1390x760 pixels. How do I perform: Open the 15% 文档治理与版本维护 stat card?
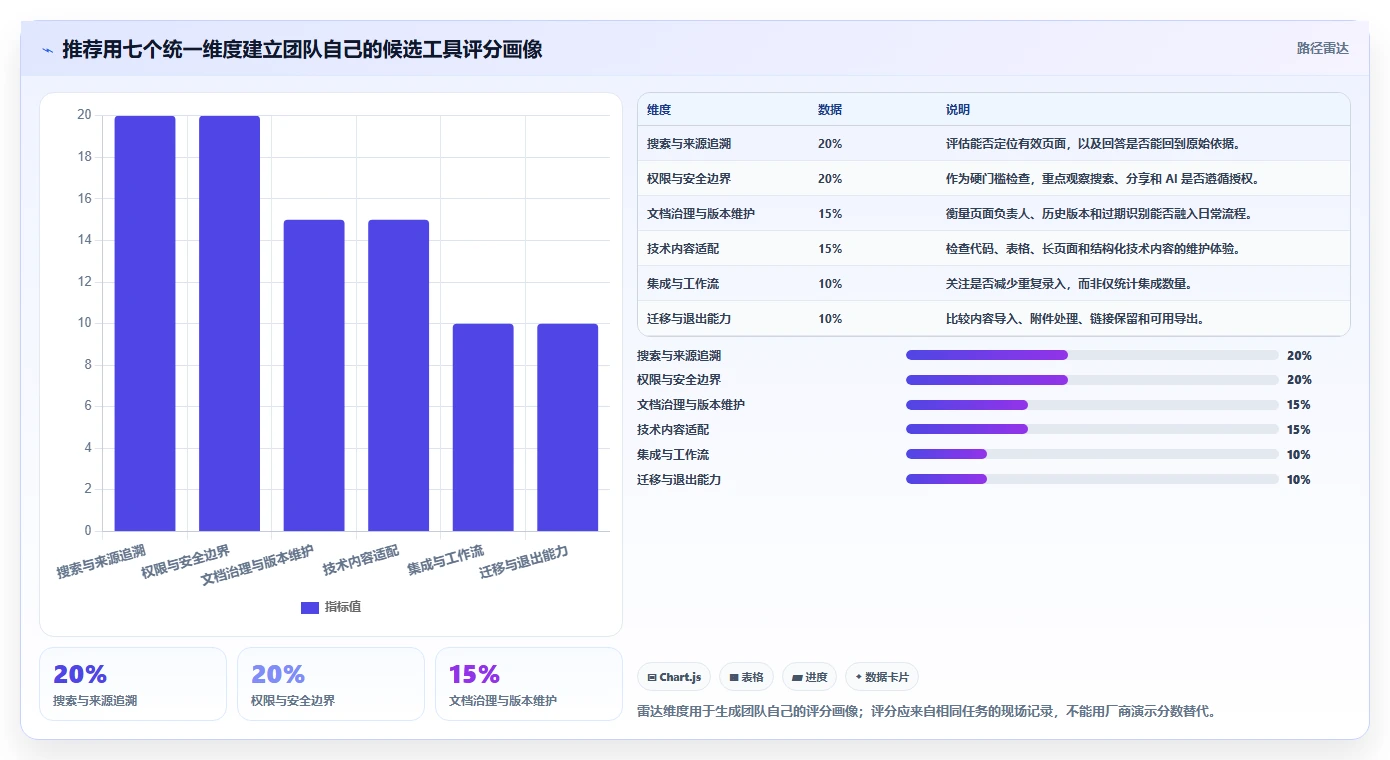pos(529,684)
